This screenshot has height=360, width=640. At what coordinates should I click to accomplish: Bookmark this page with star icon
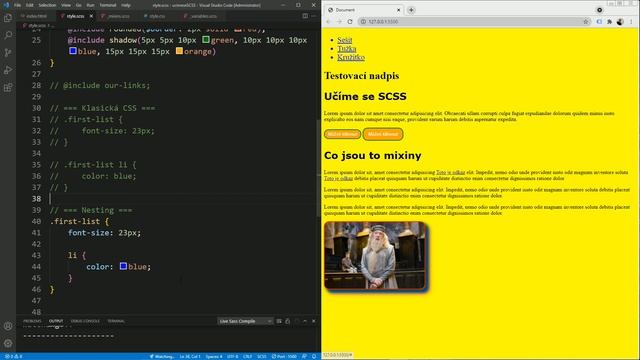pyautogui.click(x=586, y=22)
